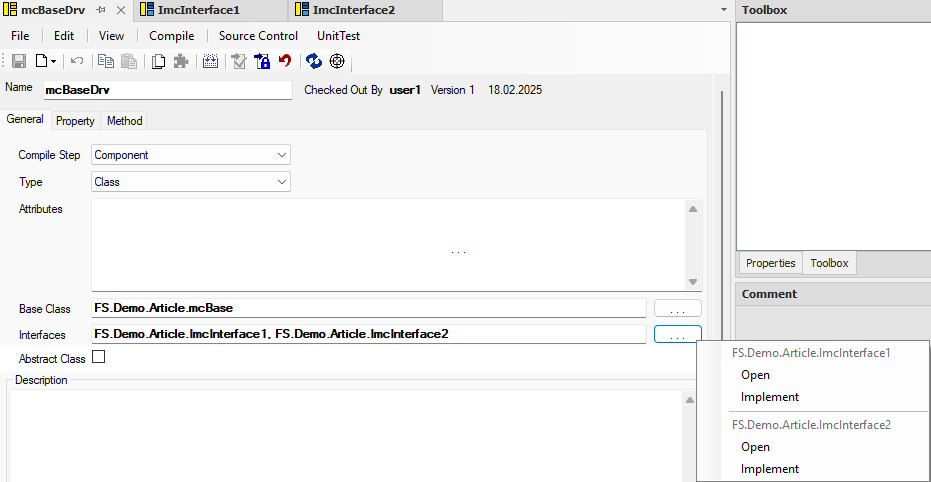Switch to the Property tab
Screen dimensions: 931x482
(75, 121)
